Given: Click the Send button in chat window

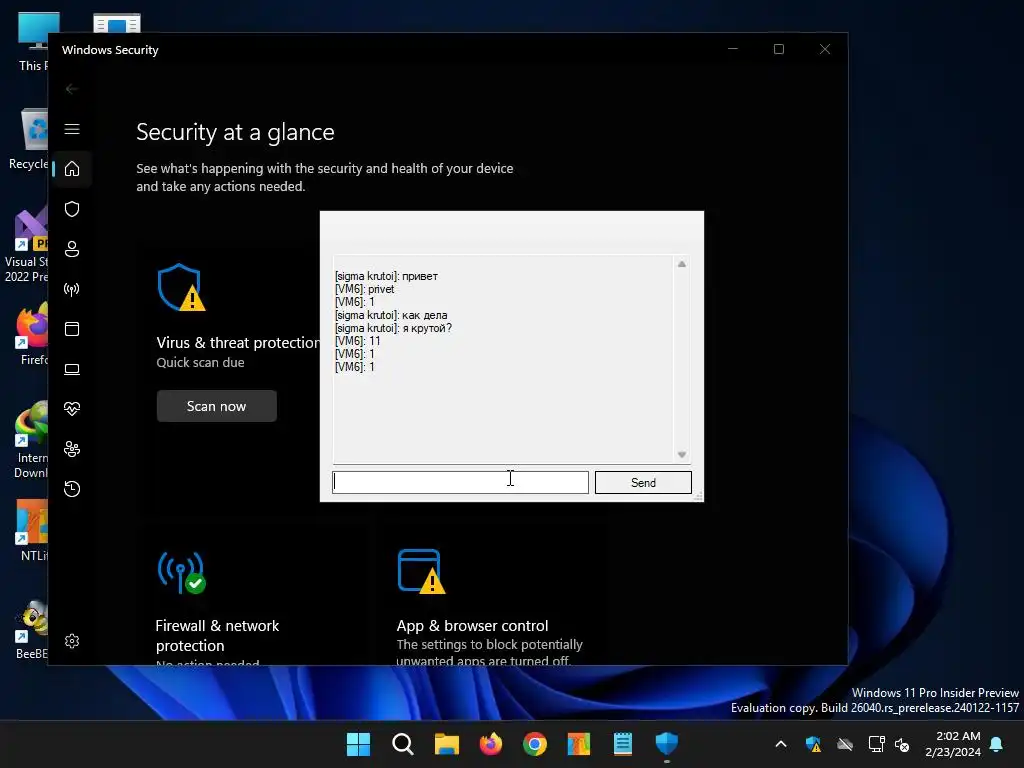Looking at the screenshot, I should click(643, 483).
